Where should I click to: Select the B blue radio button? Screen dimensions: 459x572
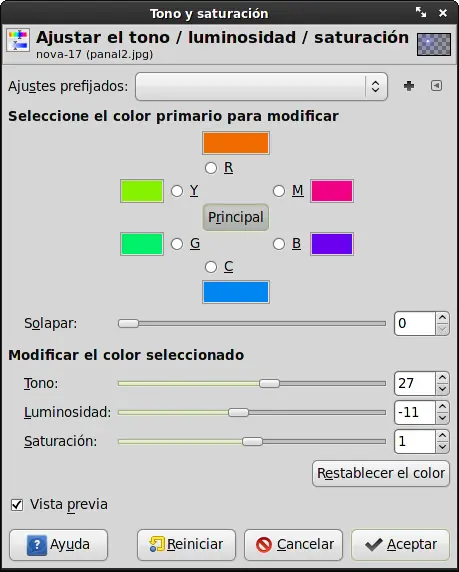pos(279,244)
